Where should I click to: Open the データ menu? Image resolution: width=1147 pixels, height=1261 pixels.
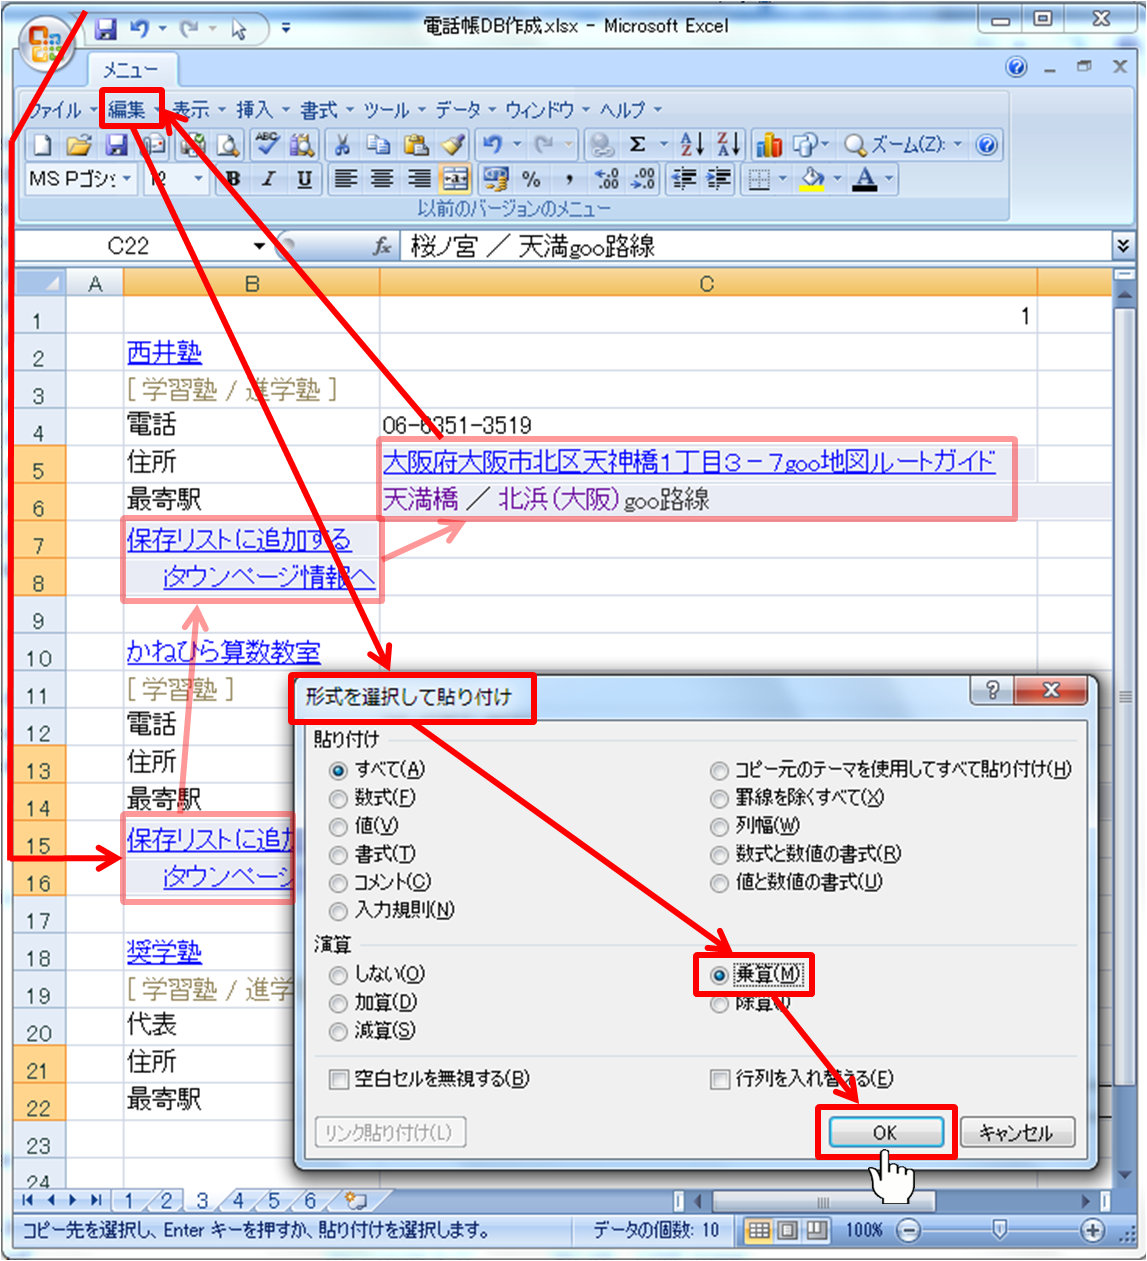[x=458, y=110]
